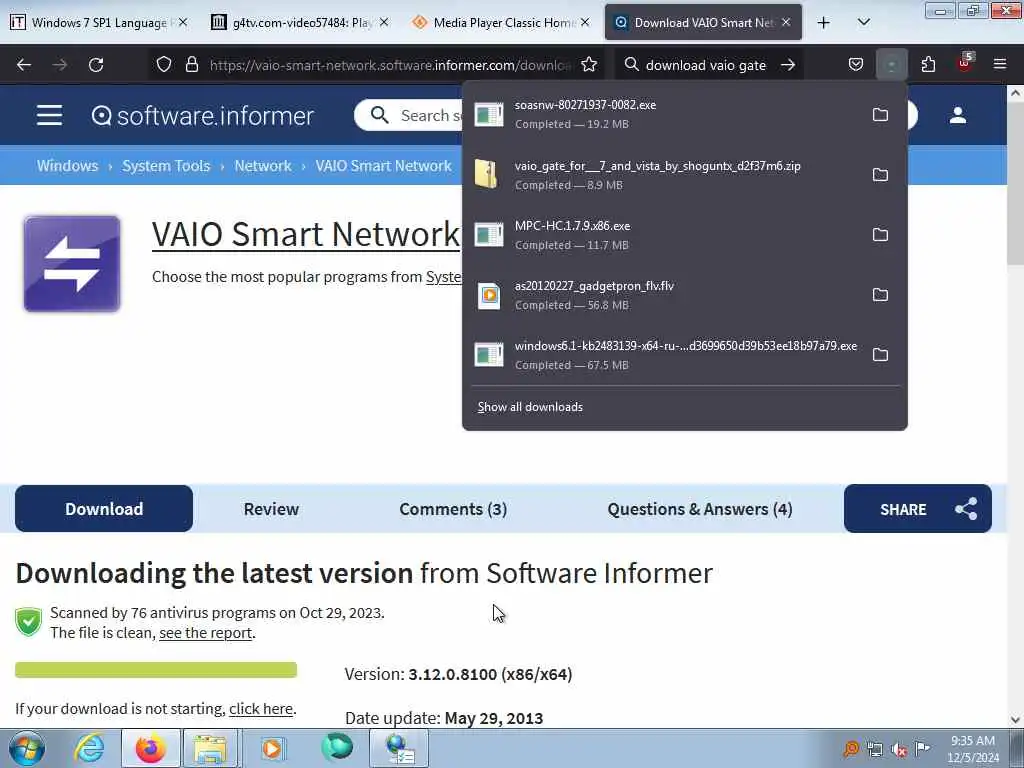Click the scrollbar down arrow
This screenshot has height=768, width=1024.
(x=1015, y=720)
